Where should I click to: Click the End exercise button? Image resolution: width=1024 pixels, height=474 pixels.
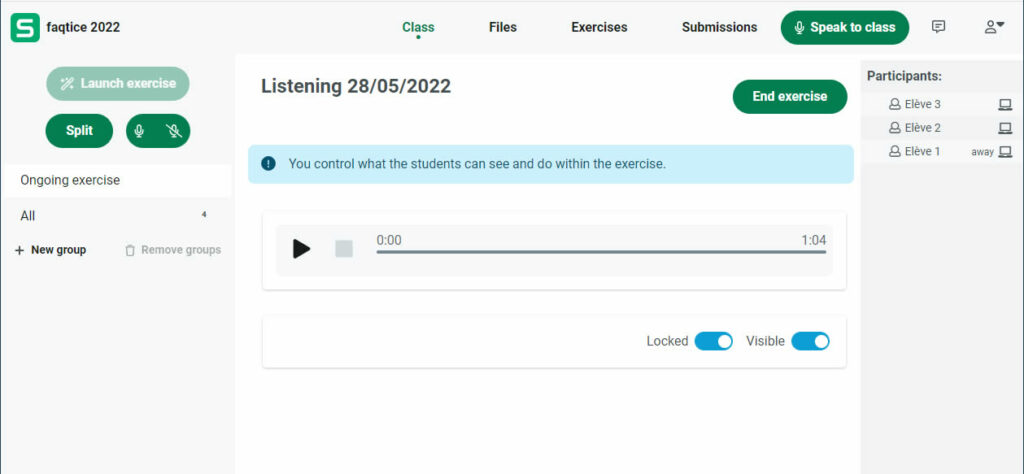(x=789, y=97)
